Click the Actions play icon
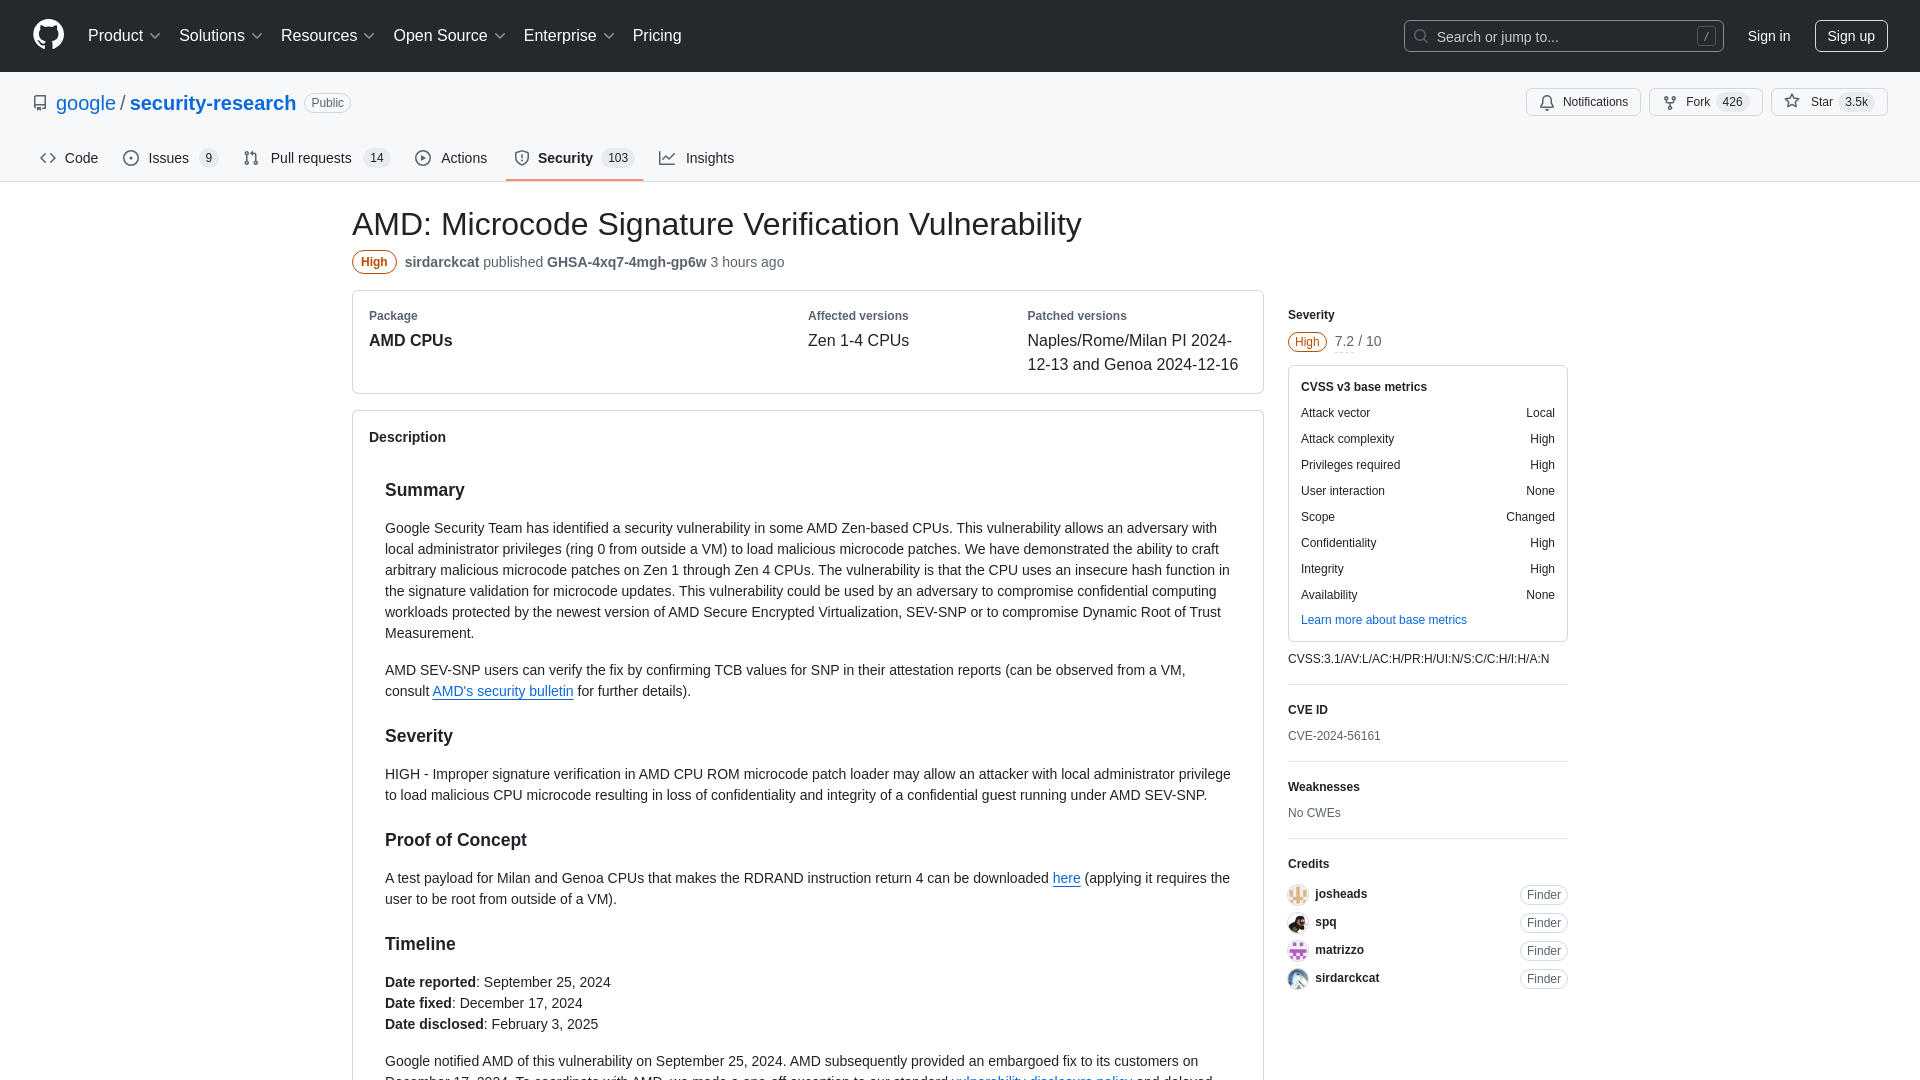 [x=423, y=158]
